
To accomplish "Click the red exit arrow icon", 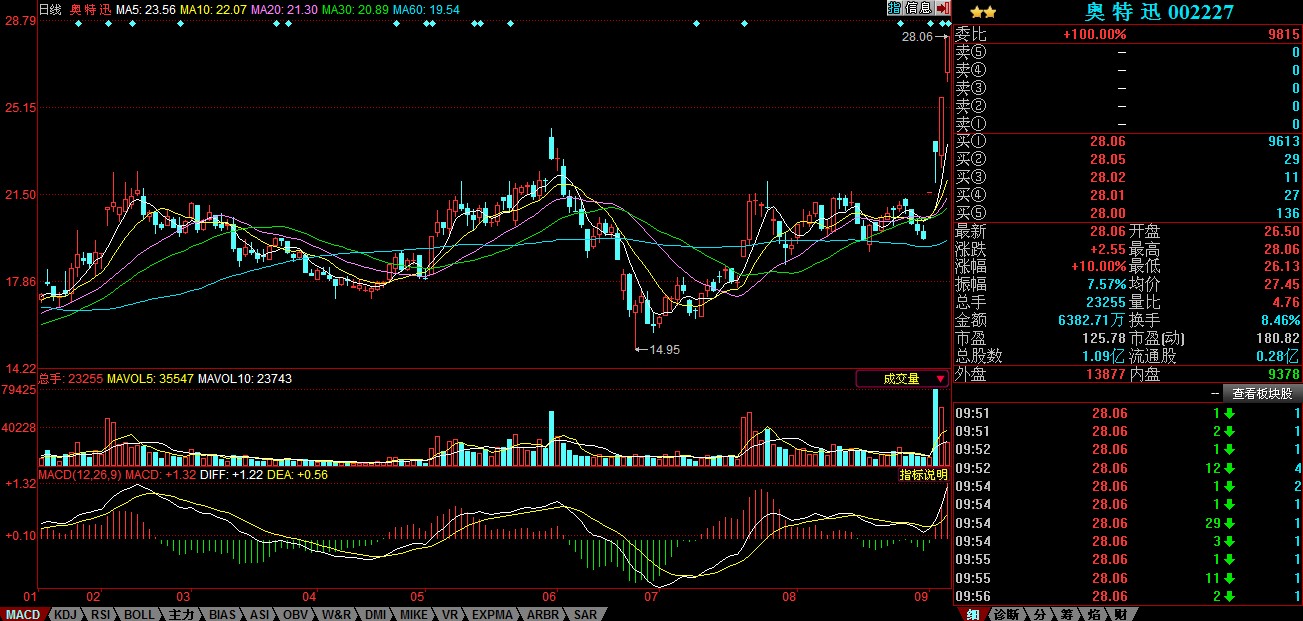I will [x=943, y=8].
